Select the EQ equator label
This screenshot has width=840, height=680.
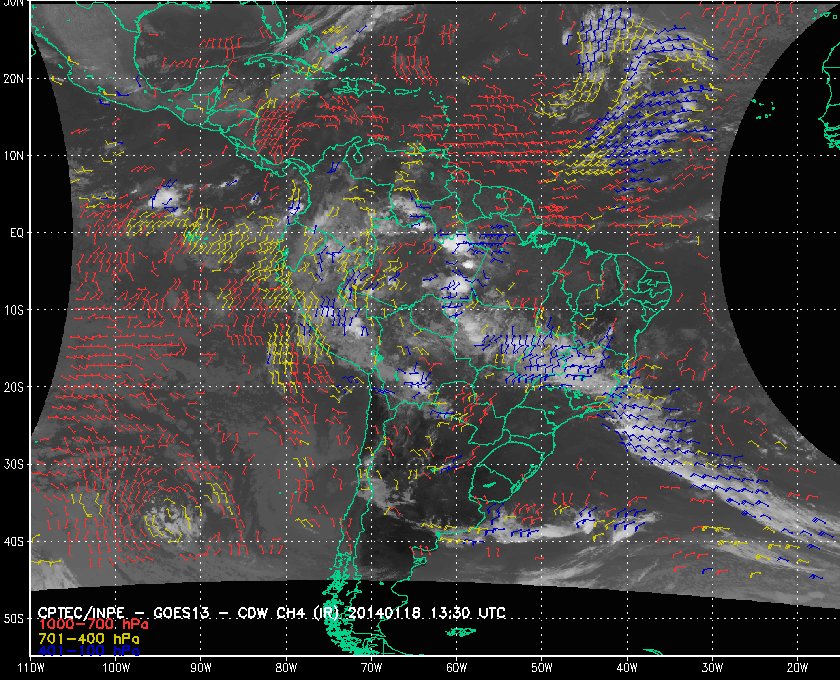pos(17,233)
